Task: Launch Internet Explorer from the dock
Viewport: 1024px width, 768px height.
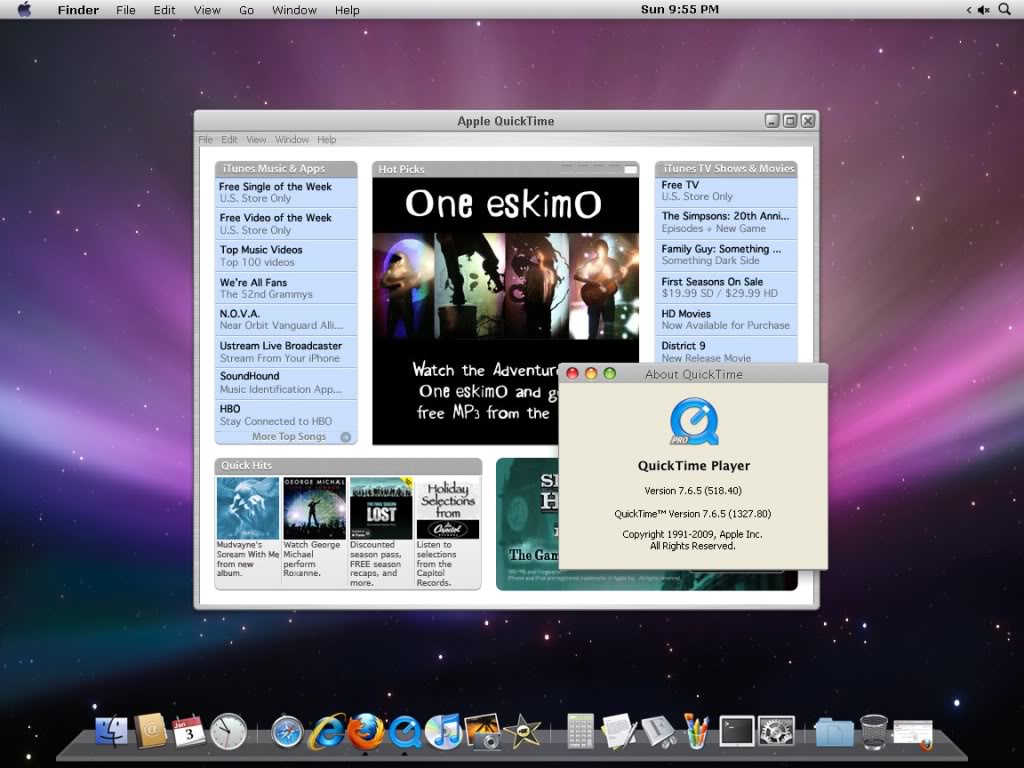Action: click(x=327, y=731)
